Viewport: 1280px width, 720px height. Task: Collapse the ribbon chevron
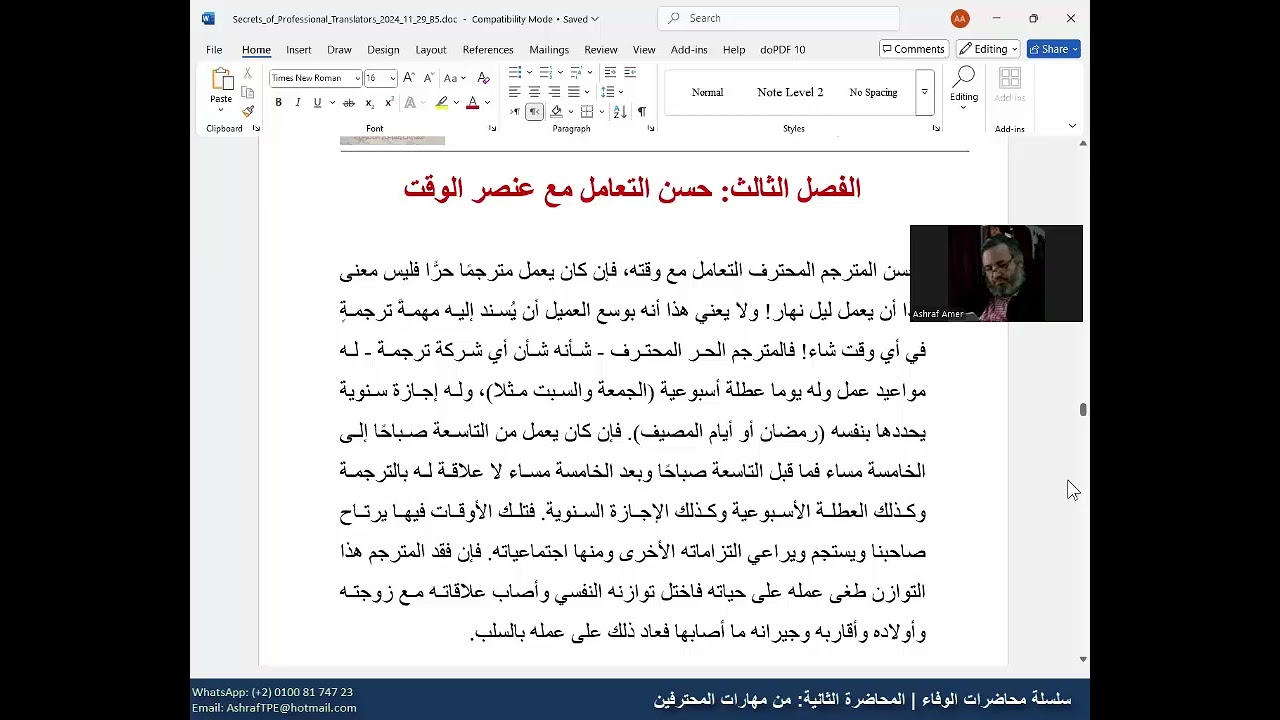coord(1072,126)
